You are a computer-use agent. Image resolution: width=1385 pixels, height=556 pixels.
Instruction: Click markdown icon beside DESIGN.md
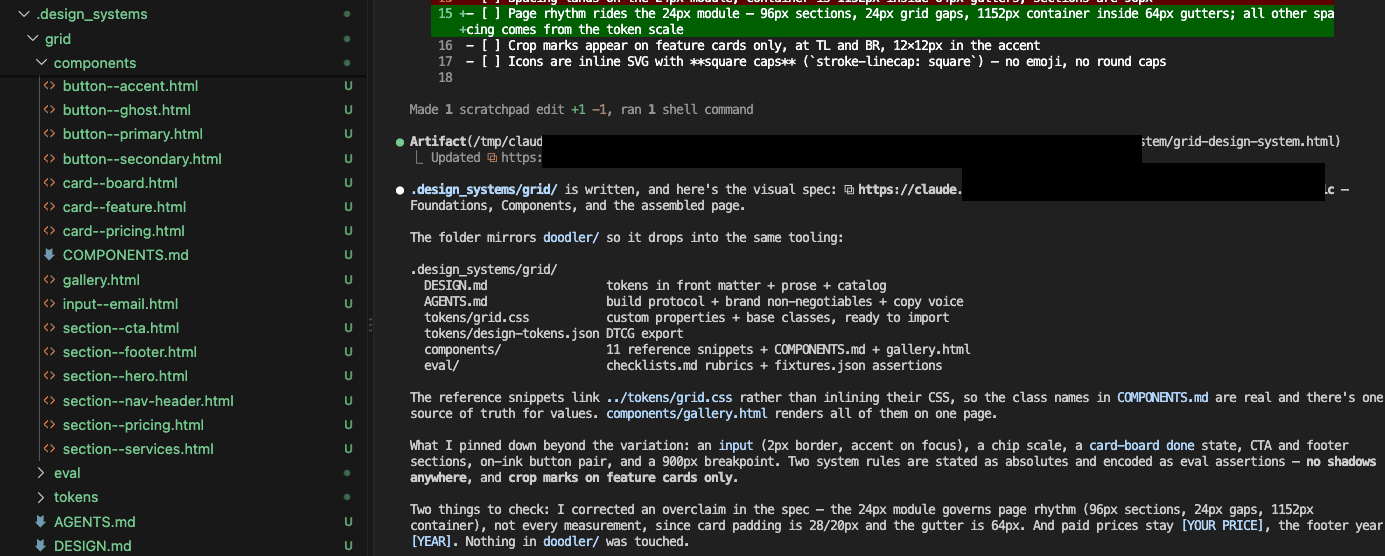(40, 546)
